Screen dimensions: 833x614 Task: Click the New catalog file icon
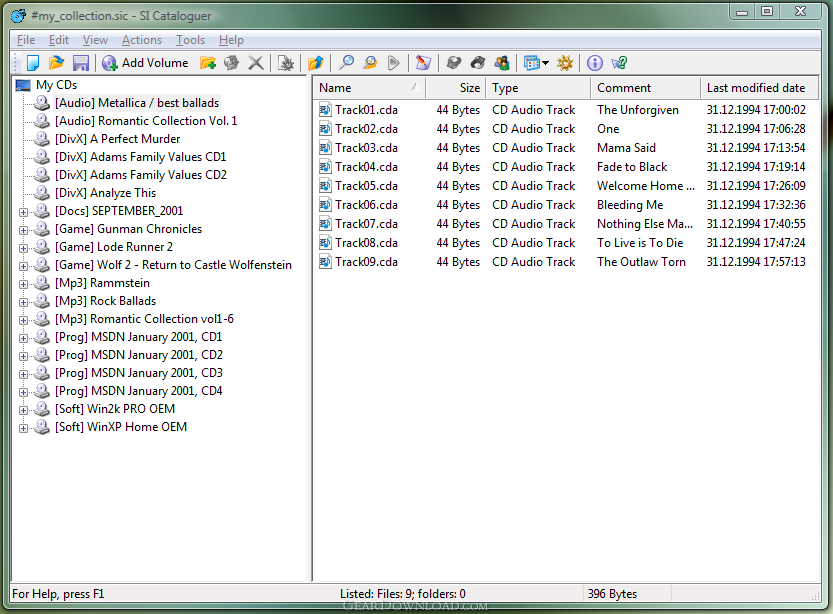33,63
